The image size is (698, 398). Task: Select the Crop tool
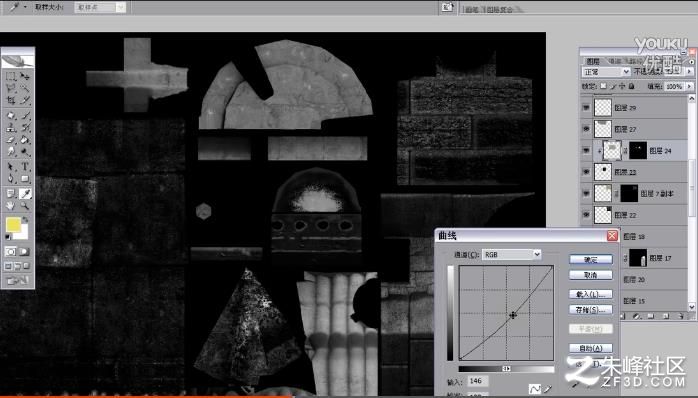pos(11,101)
